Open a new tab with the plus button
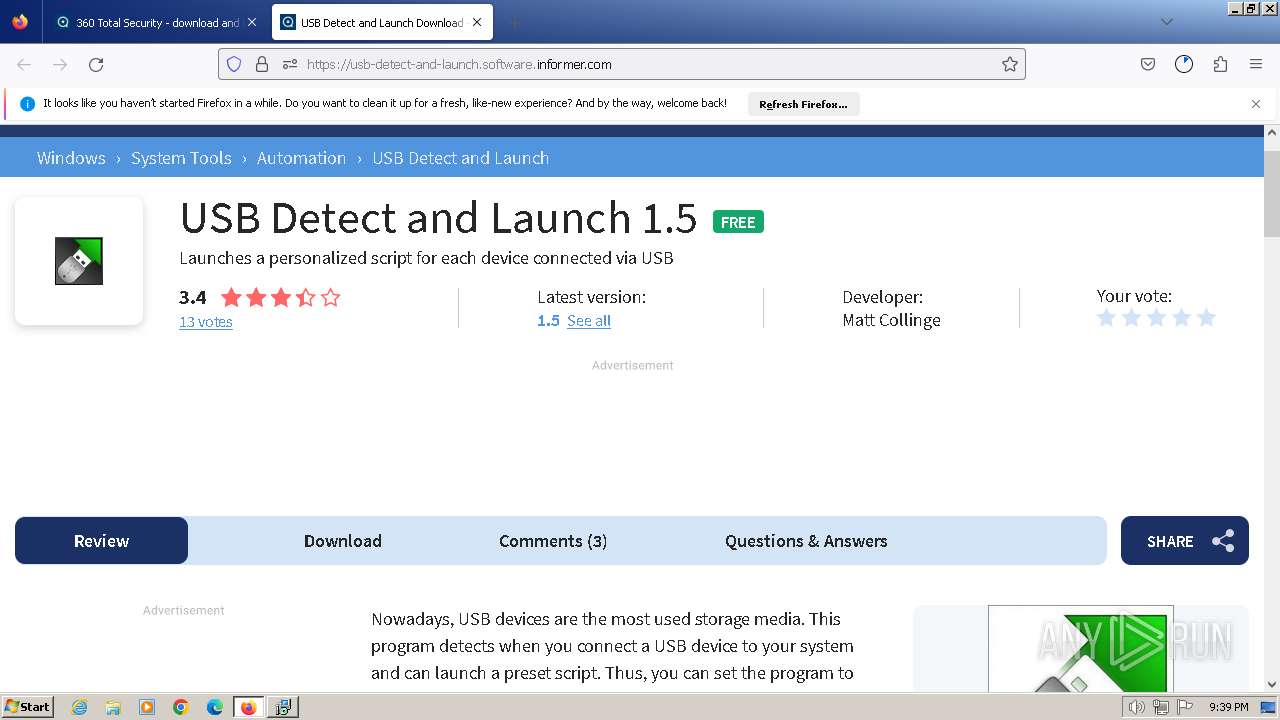 pyautogui.click(x=514, y=22)
